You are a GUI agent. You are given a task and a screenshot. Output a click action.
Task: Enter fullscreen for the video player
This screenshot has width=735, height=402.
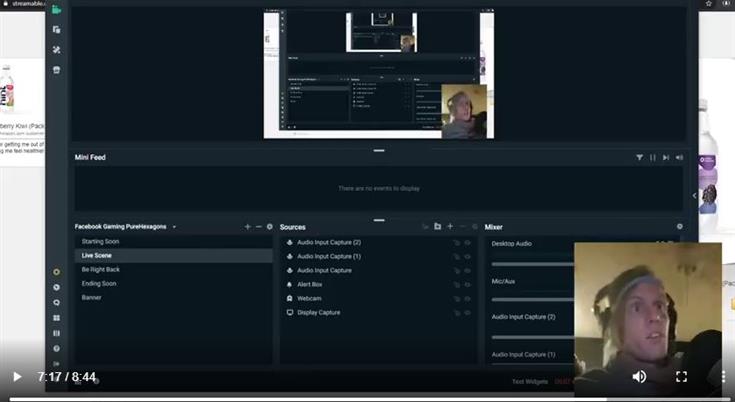[682, 377]
